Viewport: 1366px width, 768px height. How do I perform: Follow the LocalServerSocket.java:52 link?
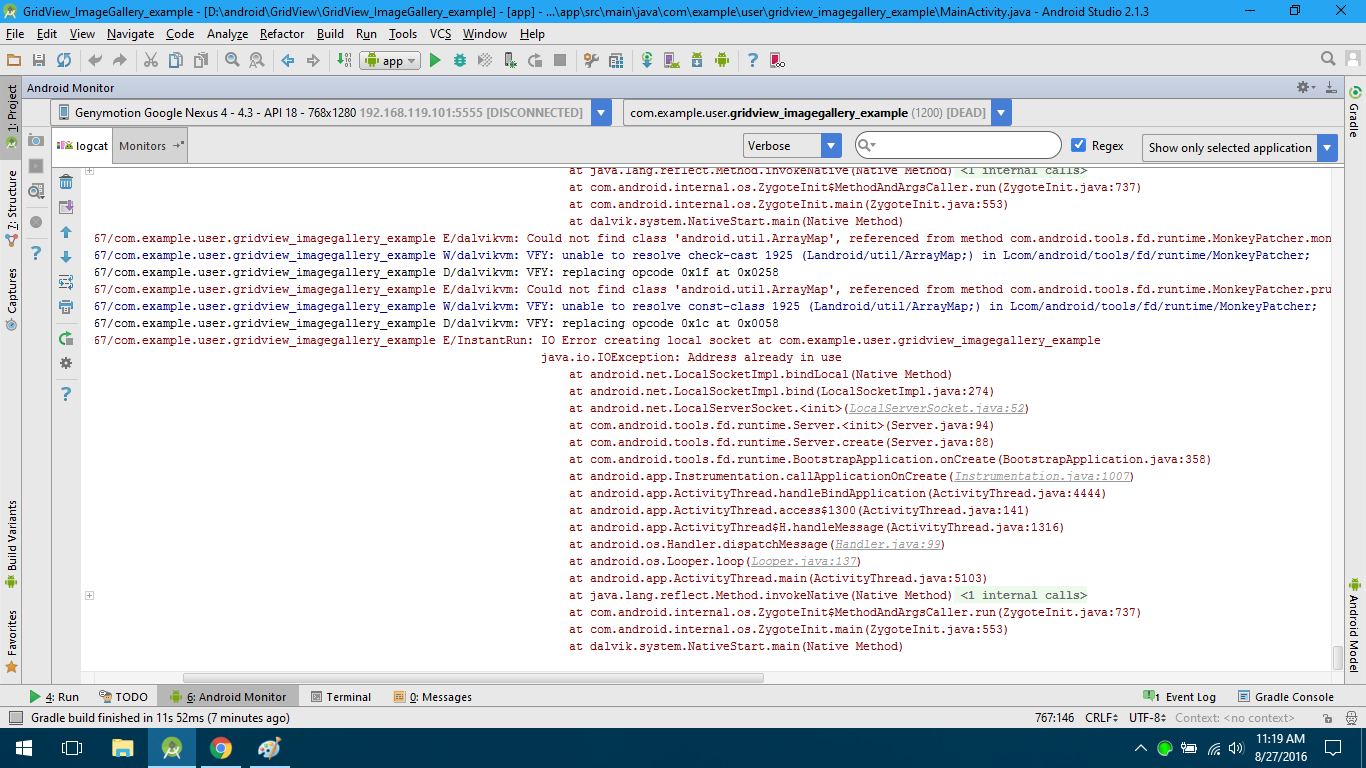(x=937, y=409)
